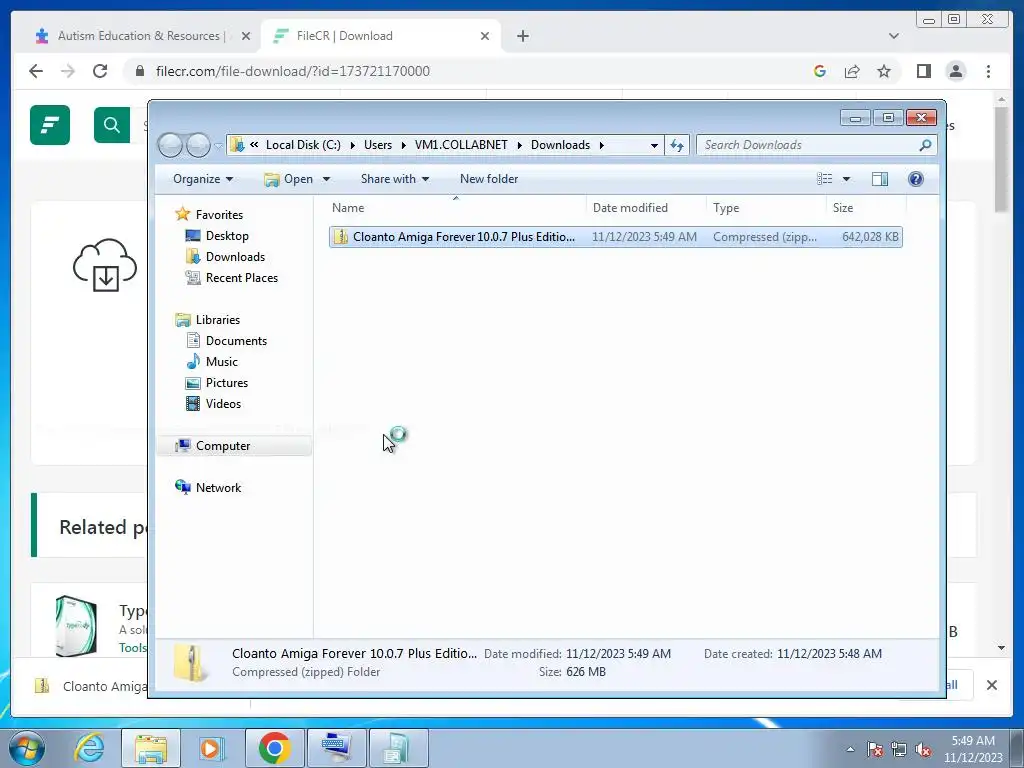The height and width of the screenshot is (768, 1024).
Task: Select the Music library
Action: (221, 361)
